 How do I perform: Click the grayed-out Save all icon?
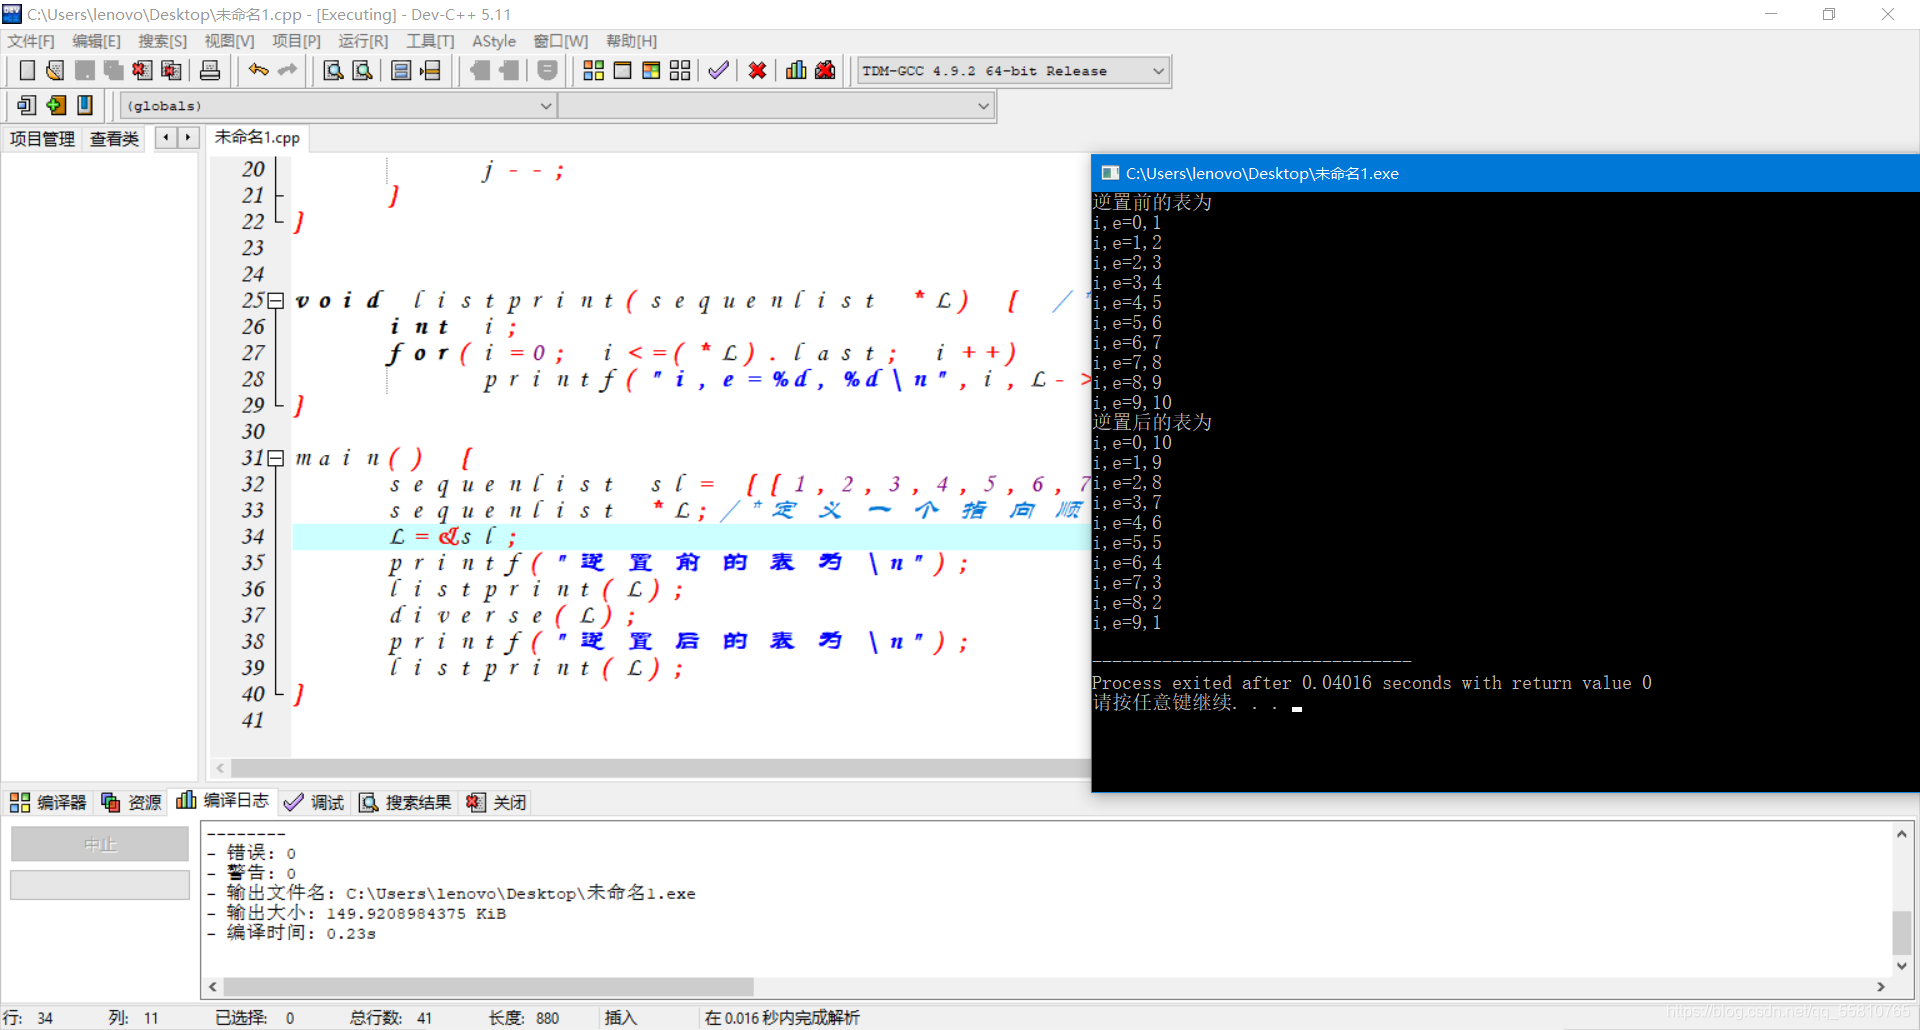(113, 71)
